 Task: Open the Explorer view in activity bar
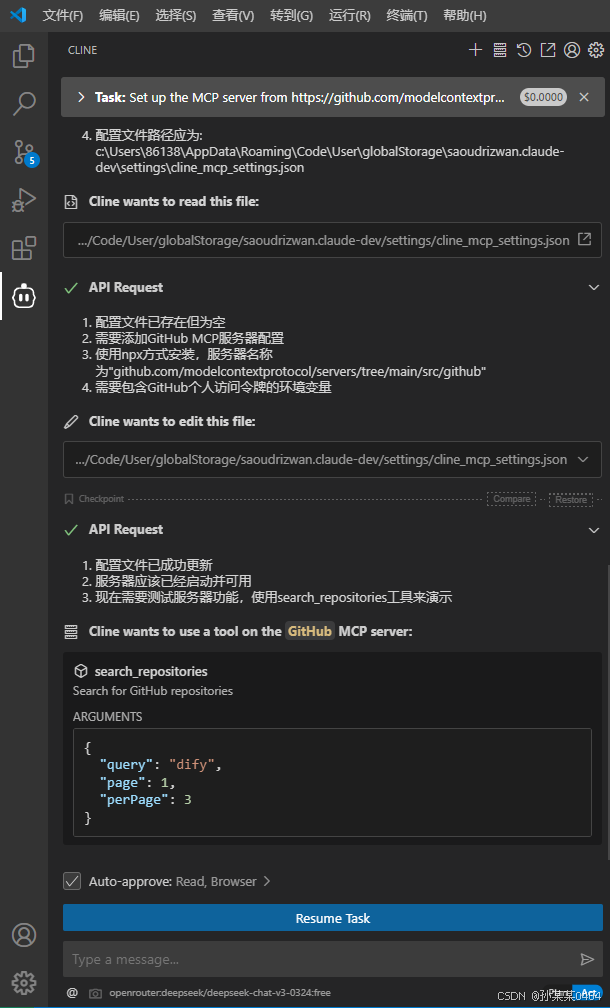point(24,56)
